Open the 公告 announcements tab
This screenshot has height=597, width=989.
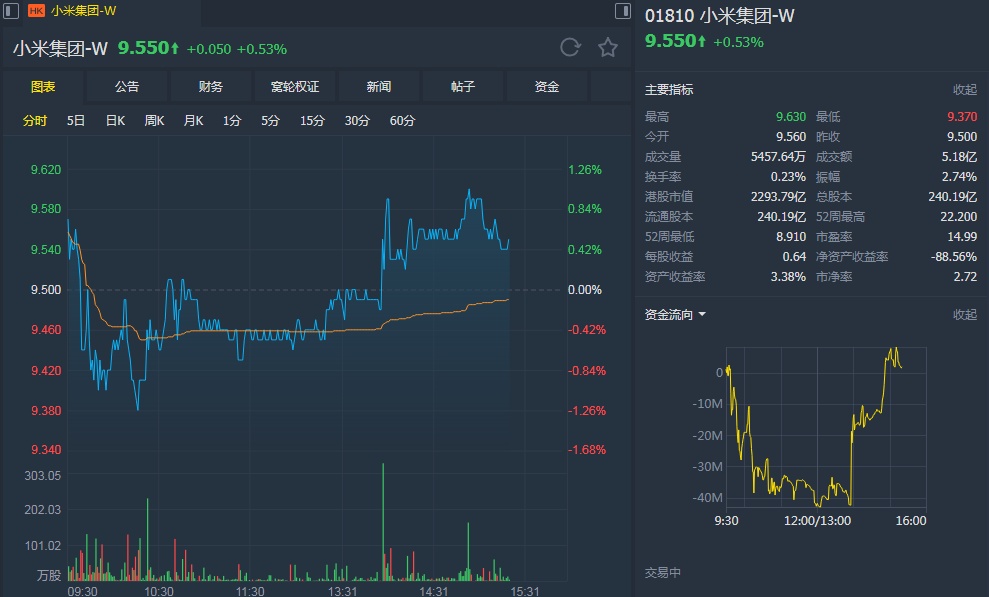[x=127, y=87]
